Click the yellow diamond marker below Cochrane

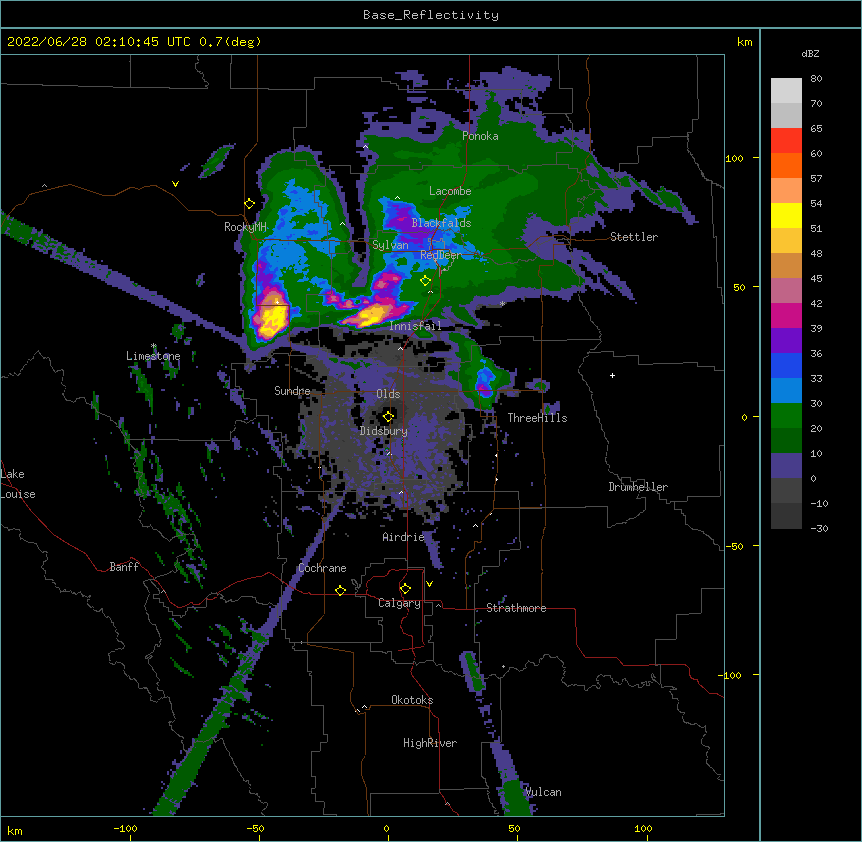pos(341,590)
